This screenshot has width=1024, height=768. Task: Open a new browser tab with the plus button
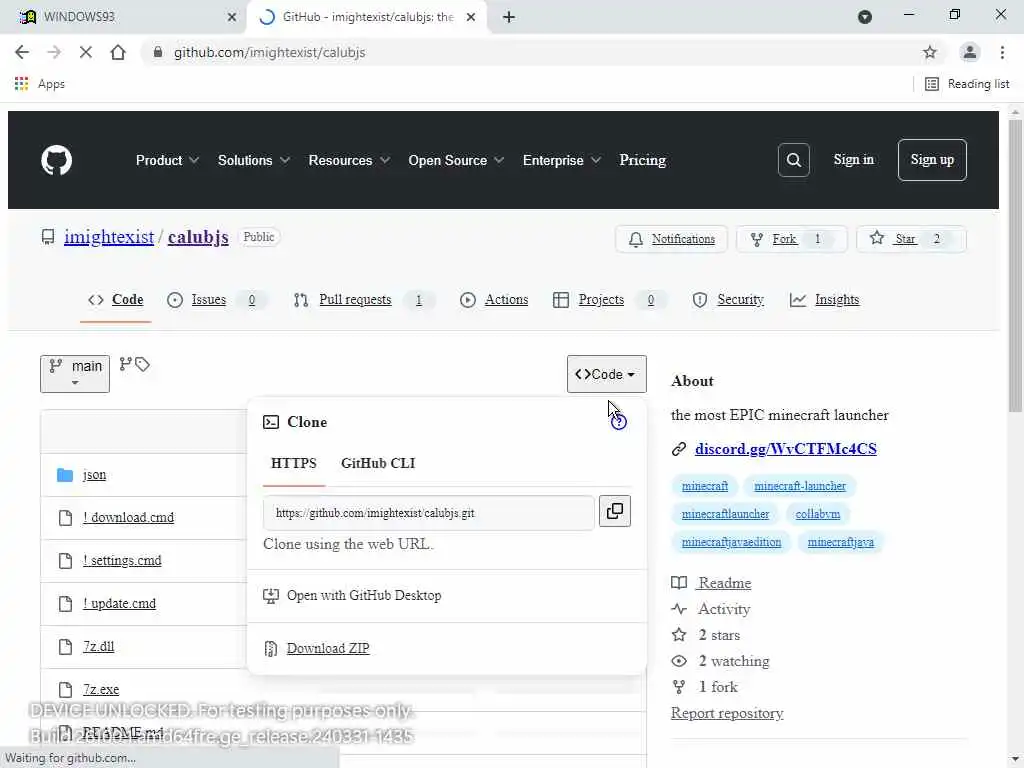click(509, 17)
